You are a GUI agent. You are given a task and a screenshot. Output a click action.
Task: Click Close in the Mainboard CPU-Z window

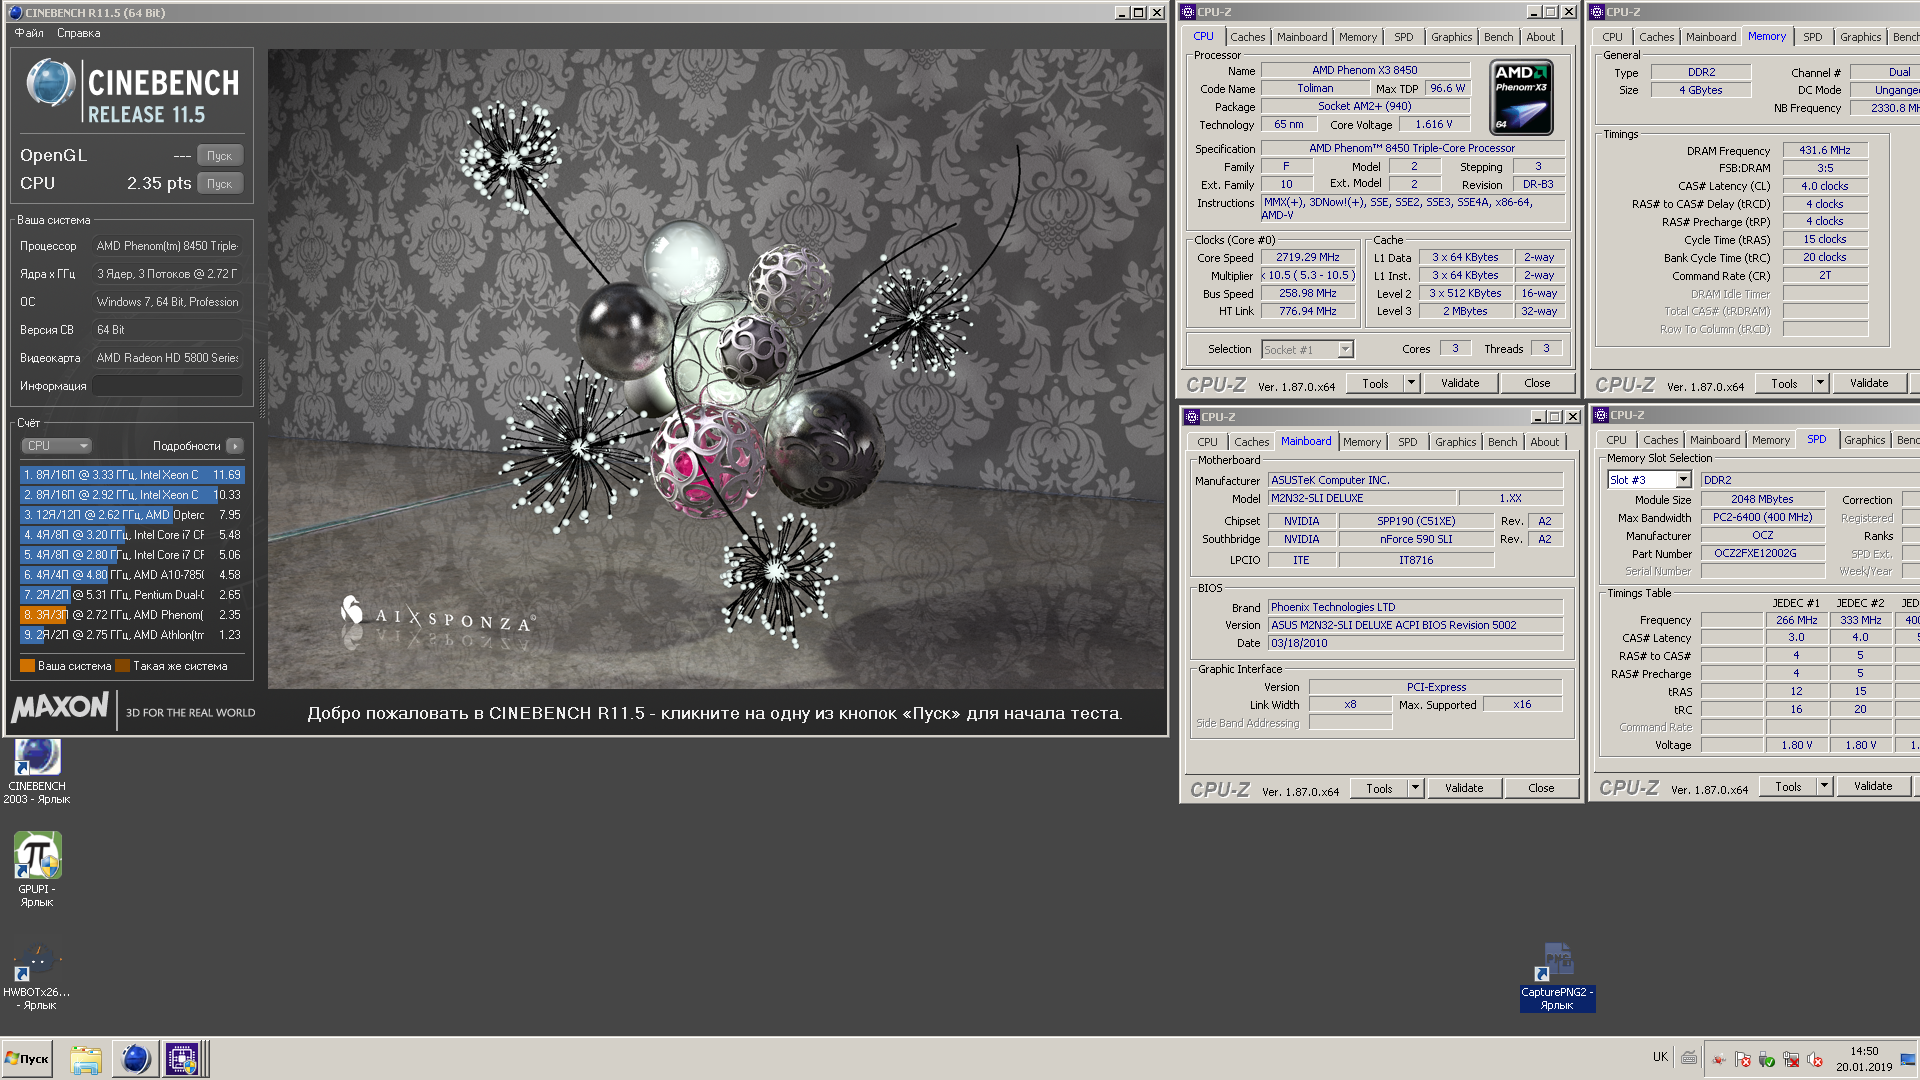coord(1542,788)
